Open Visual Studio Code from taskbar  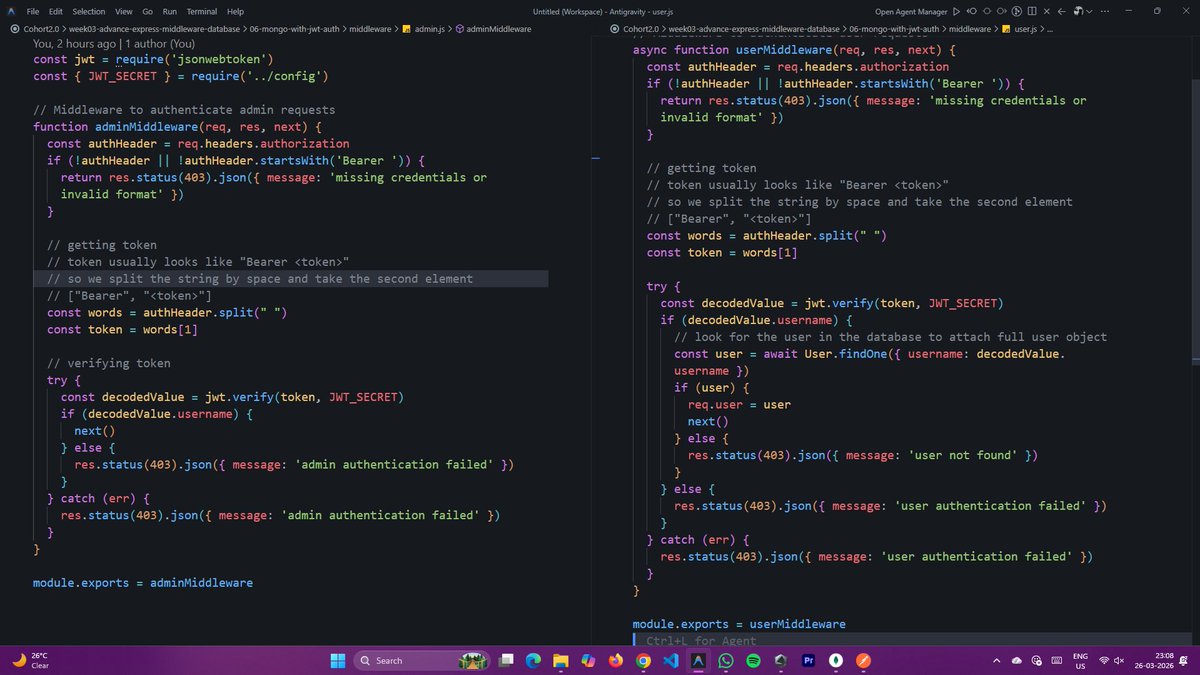pos(670,660)
